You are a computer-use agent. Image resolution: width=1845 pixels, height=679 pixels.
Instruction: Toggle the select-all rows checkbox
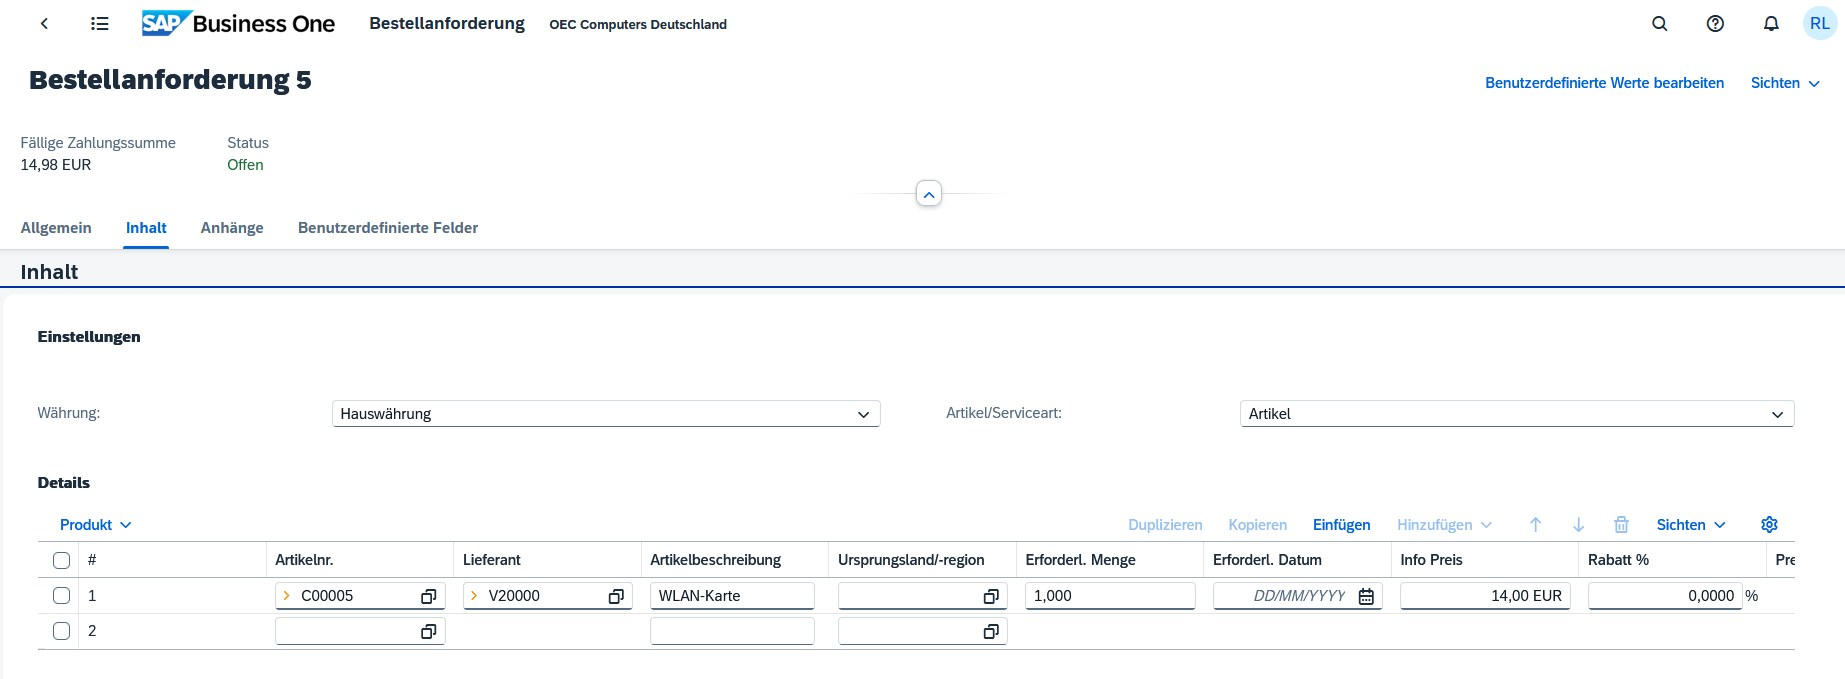(61, 560)
